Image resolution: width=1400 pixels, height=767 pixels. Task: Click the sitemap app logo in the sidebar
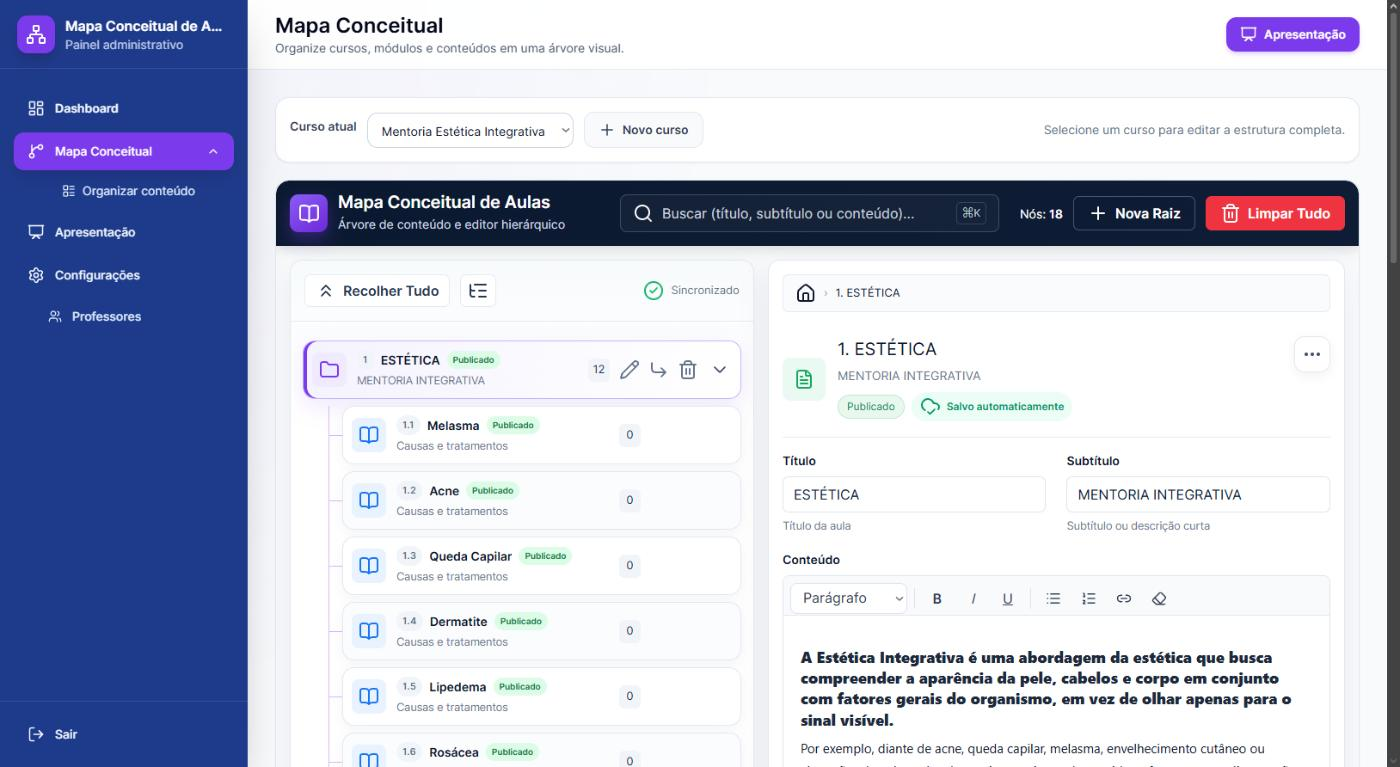tap(35, 34)
